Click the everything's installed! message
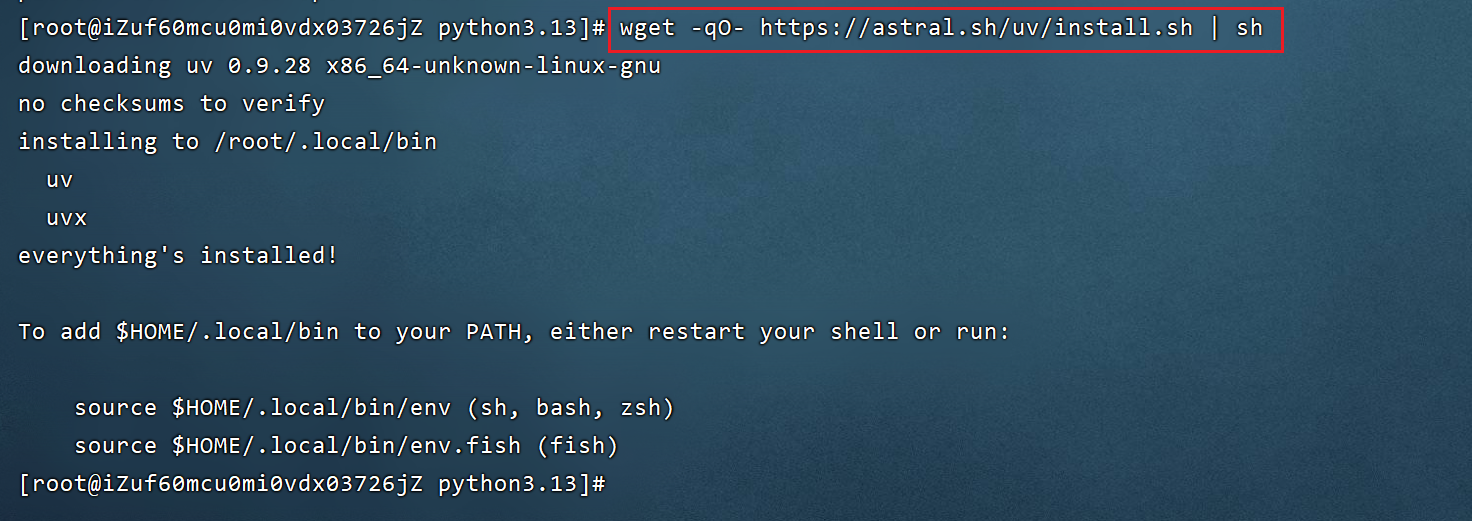The image size is (1472, 521). click(178, 256)
